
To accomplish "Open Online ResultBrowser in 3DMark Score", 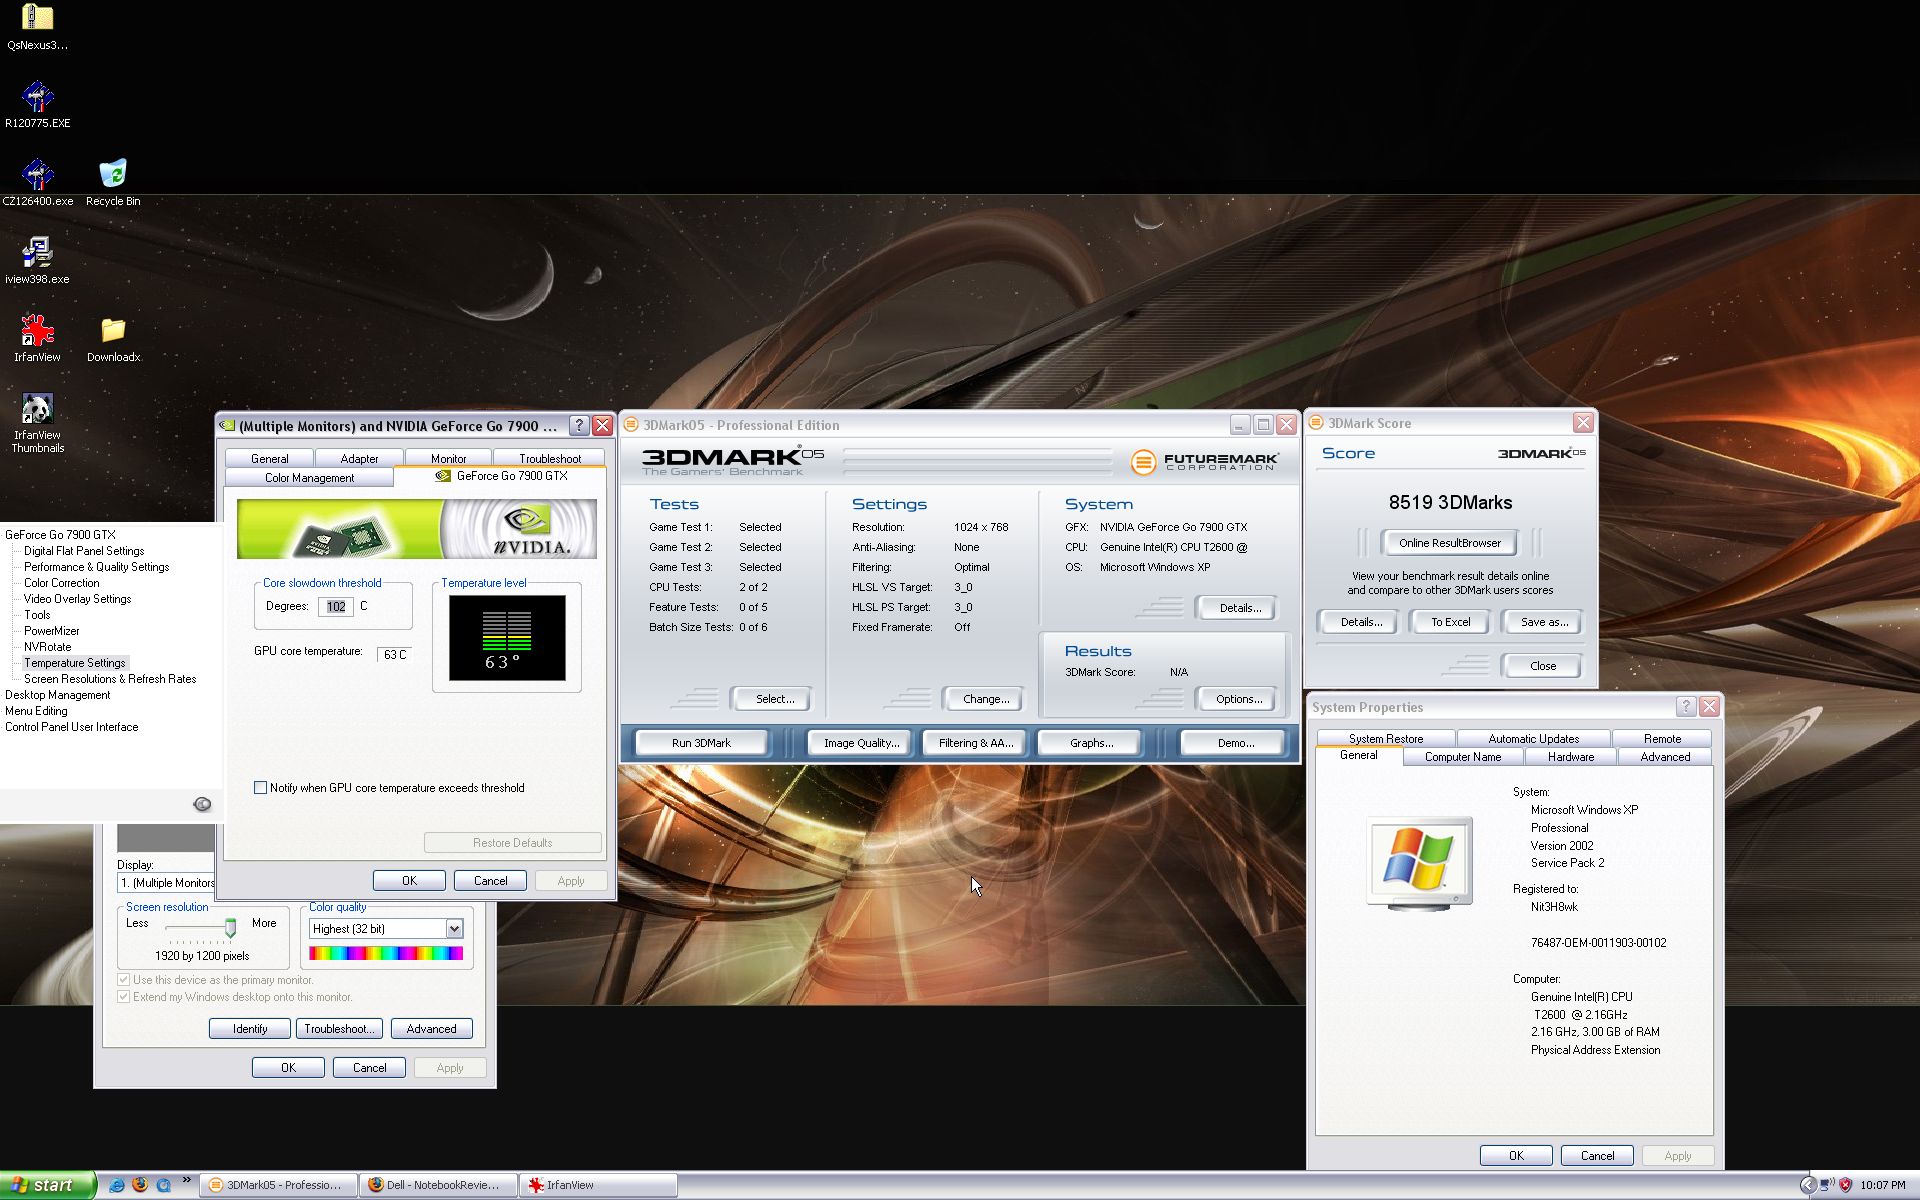I will (x=1449, y=543).
